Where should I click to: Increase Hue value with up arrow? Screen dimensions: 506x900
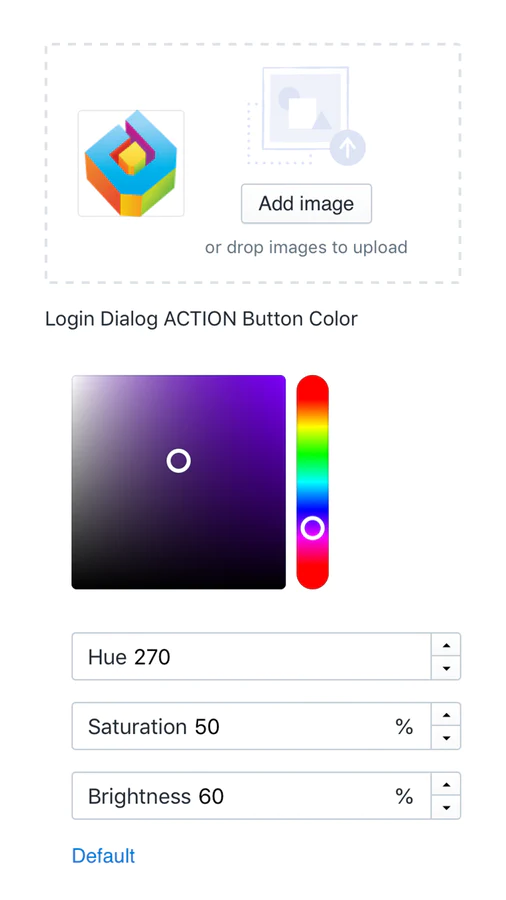pyautogui.click(x=446, y=645)
